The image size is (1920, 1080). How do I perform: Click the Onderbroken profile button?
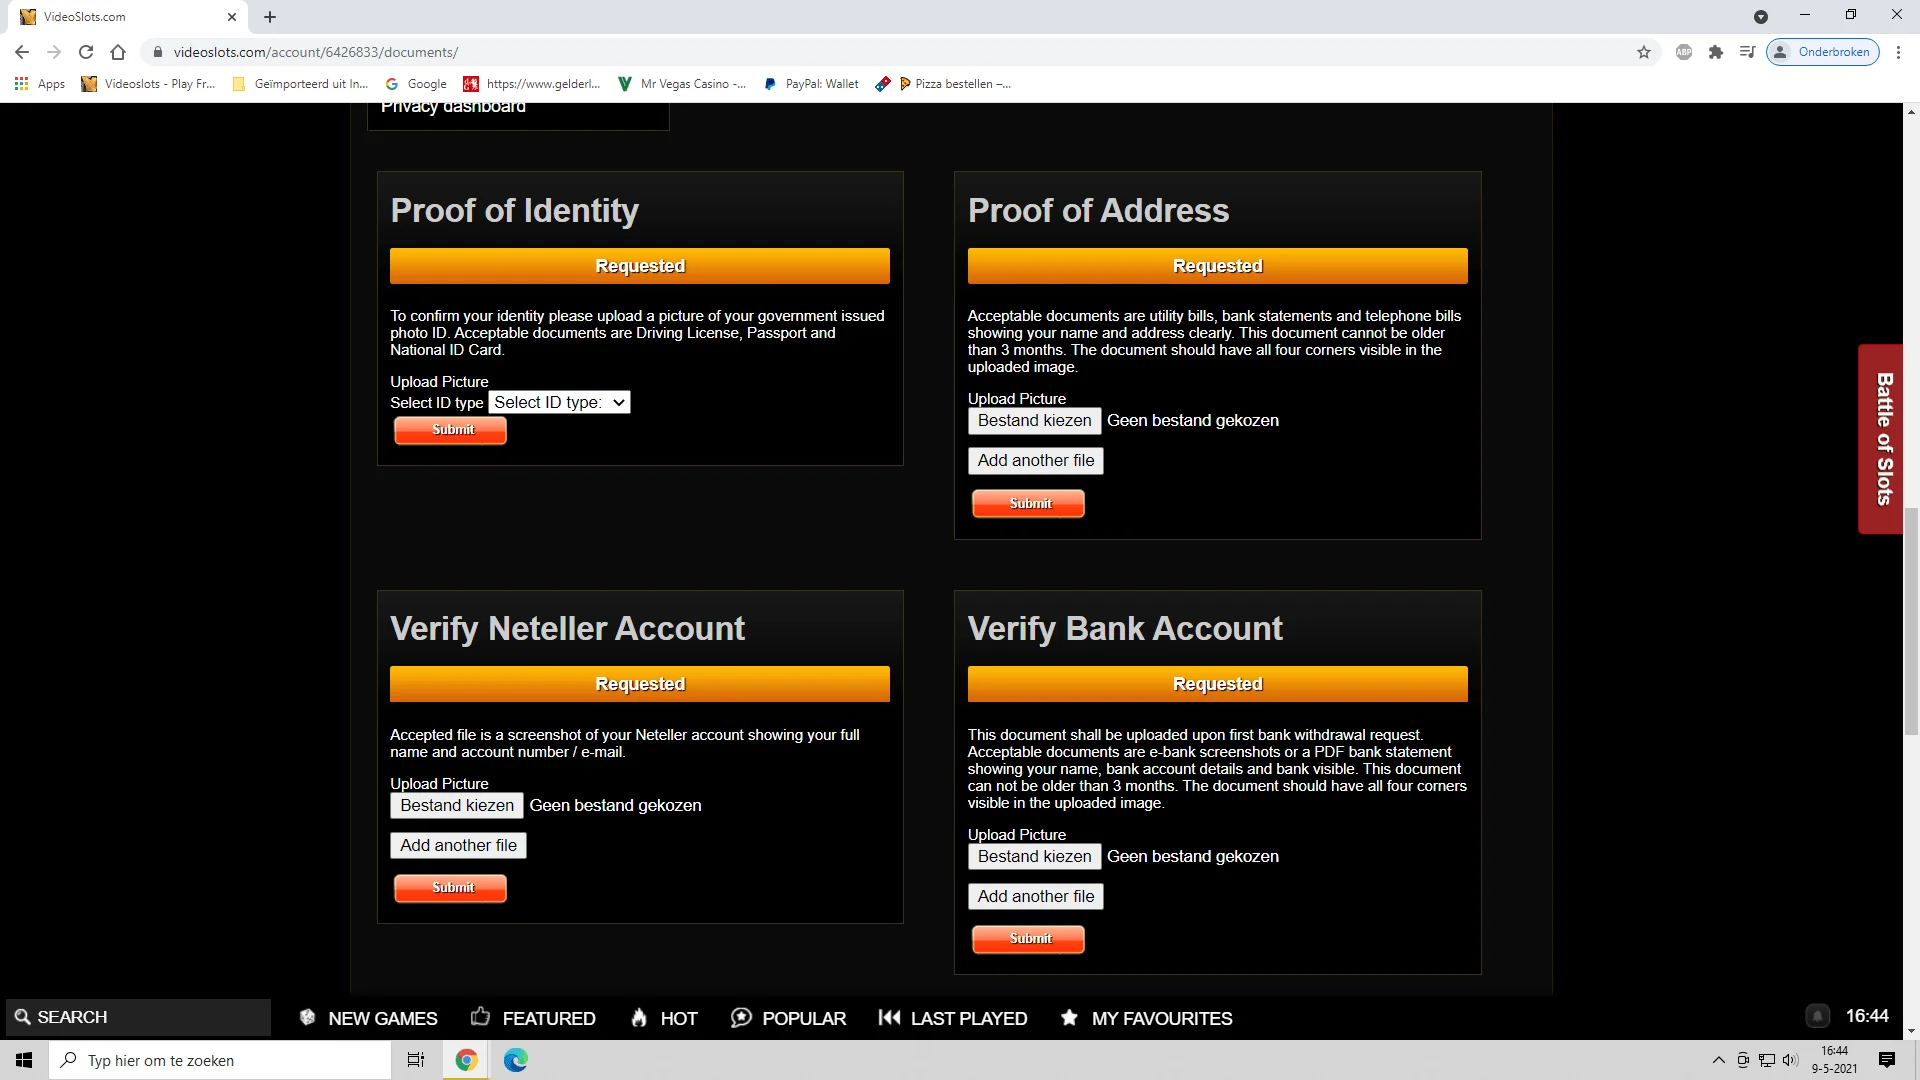point(1823,52)
